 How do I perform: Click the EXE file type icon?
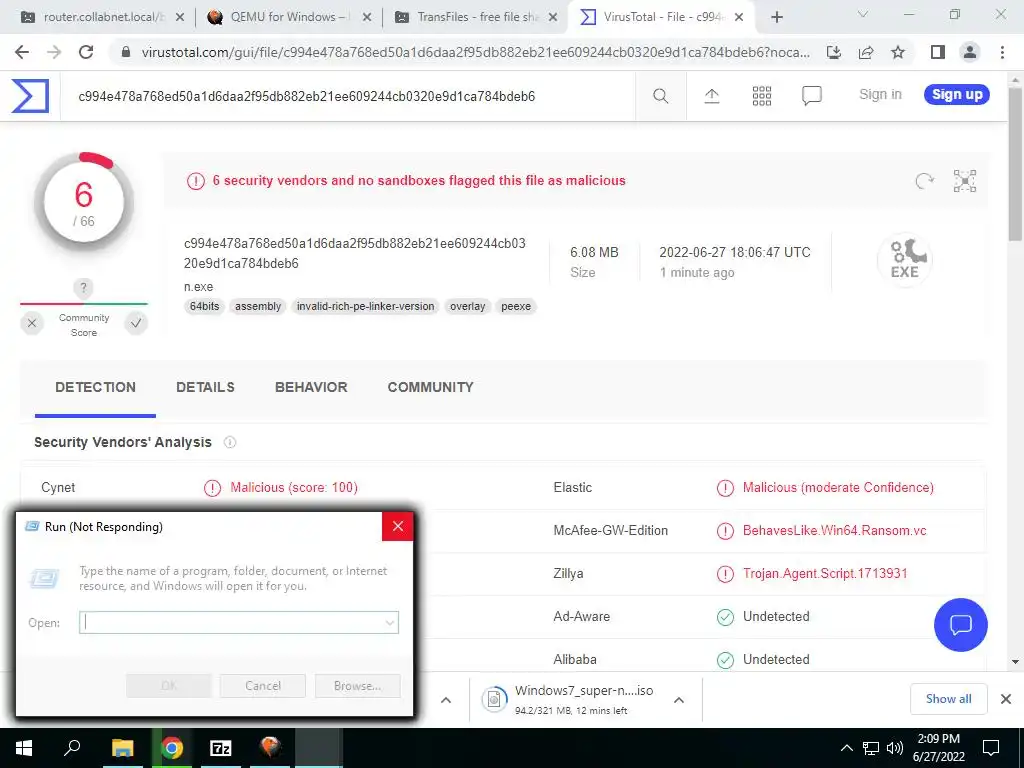point(904,259)
